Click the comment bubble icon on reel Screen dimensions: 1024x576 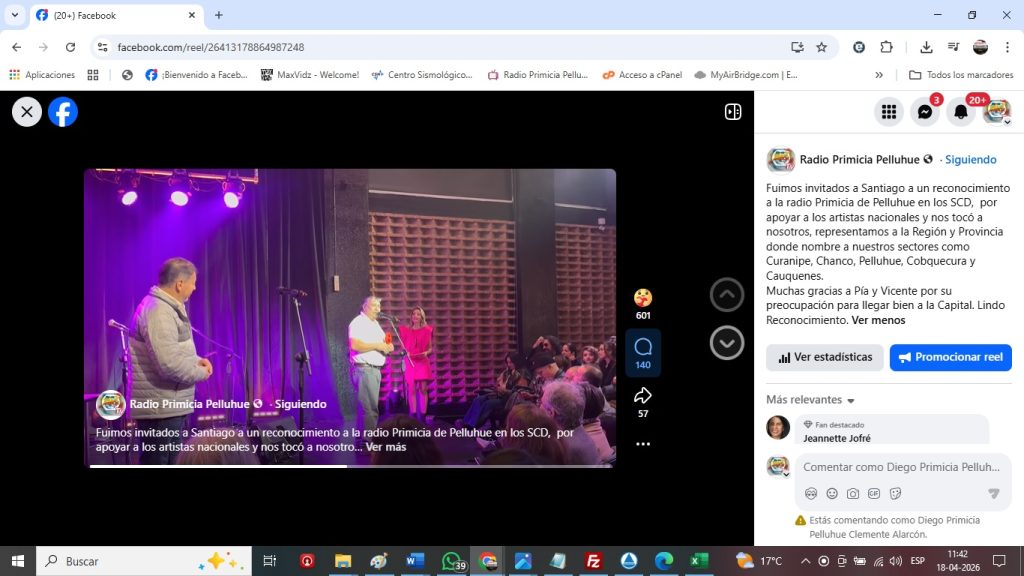pos(643,346)
